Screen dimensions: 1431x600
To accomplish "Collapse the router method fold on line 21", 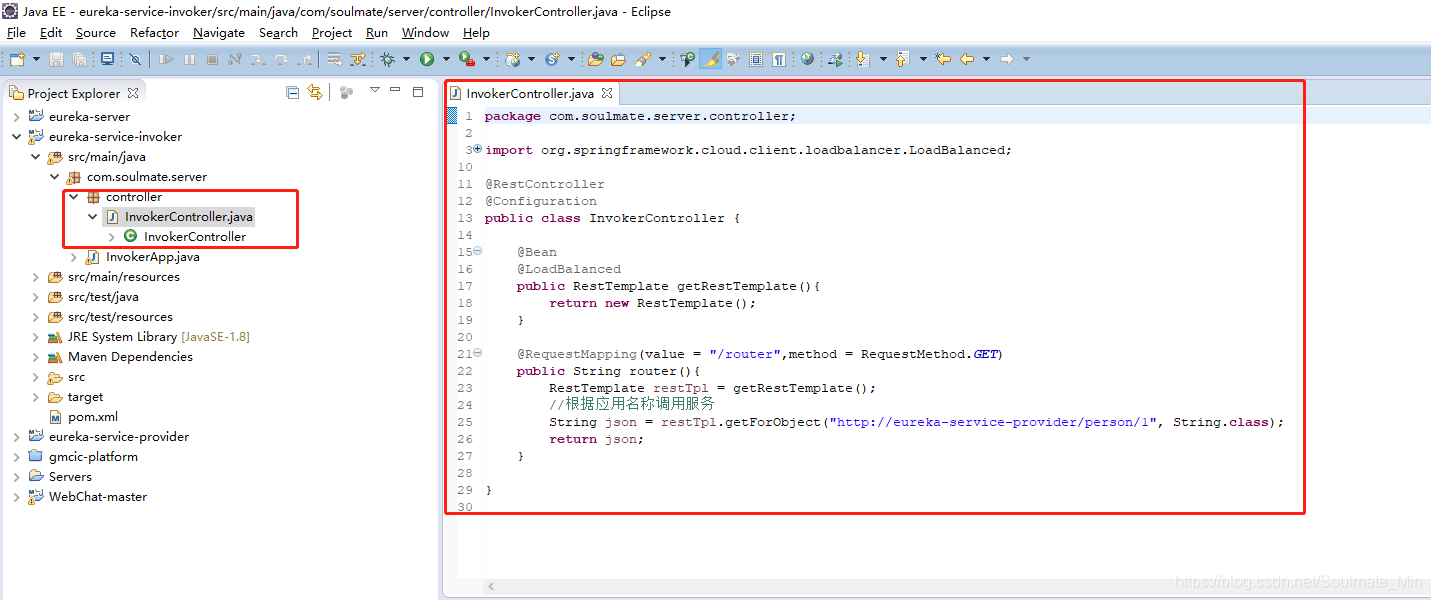I will [477, 353].
